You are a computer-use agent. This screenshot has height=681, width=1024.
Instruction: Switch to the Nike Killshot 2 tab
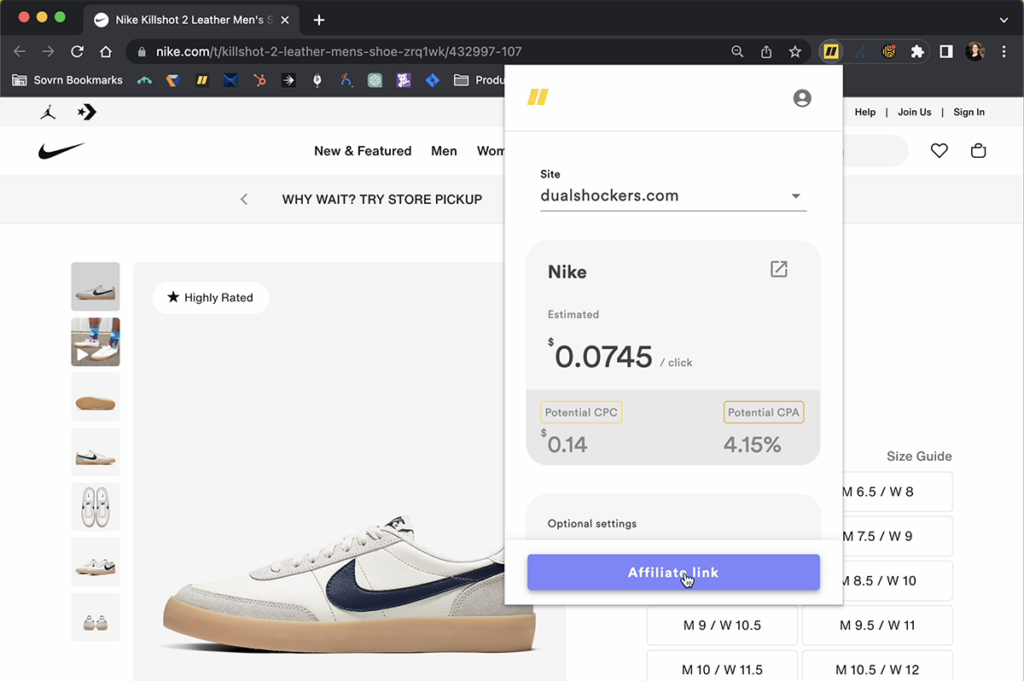pos(191,20)
